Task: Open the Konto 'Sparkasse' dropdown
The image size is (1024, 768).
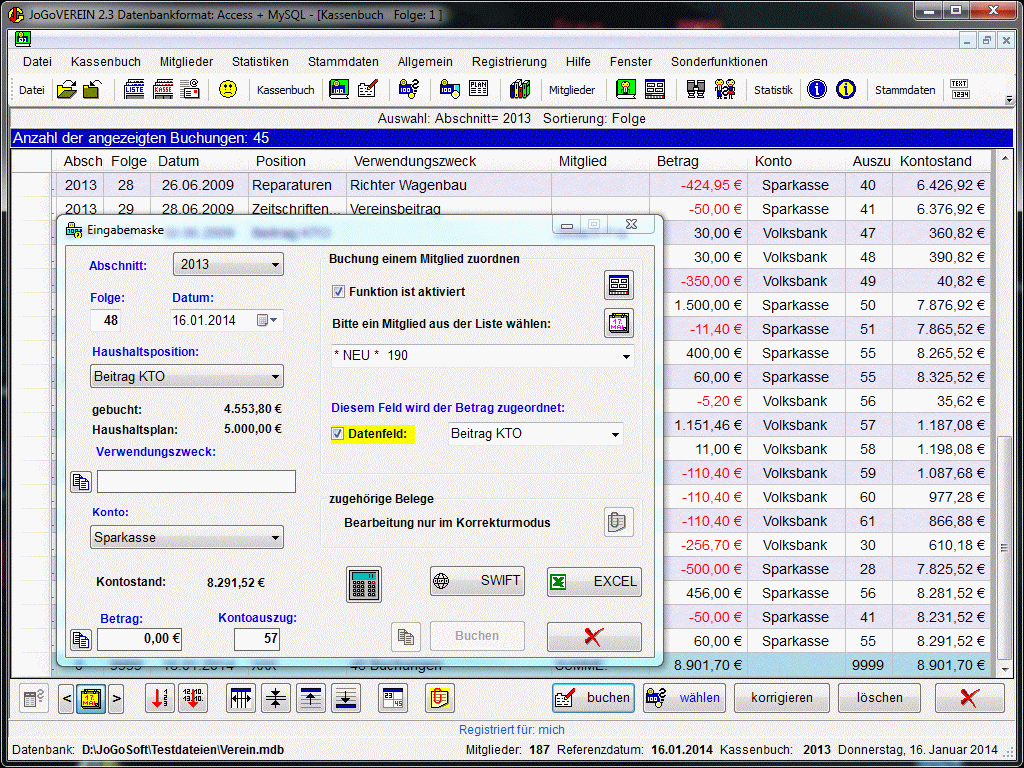Action: point(187,537)
